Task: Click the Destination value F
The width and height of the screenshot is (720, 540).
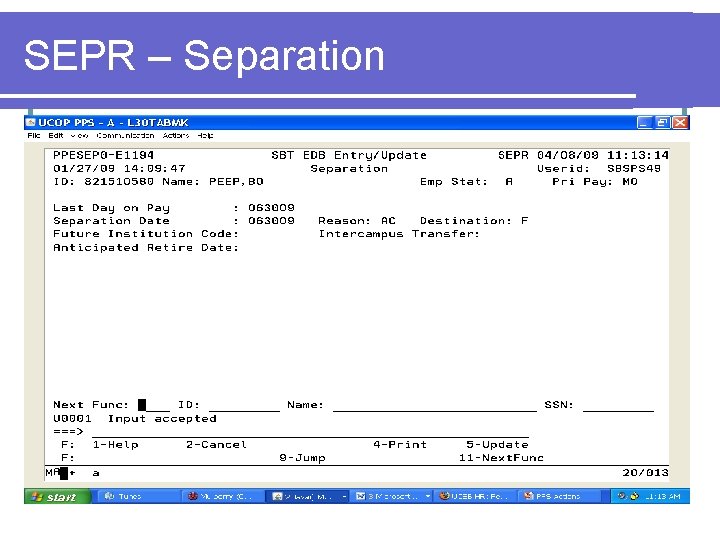Action: 524,221
